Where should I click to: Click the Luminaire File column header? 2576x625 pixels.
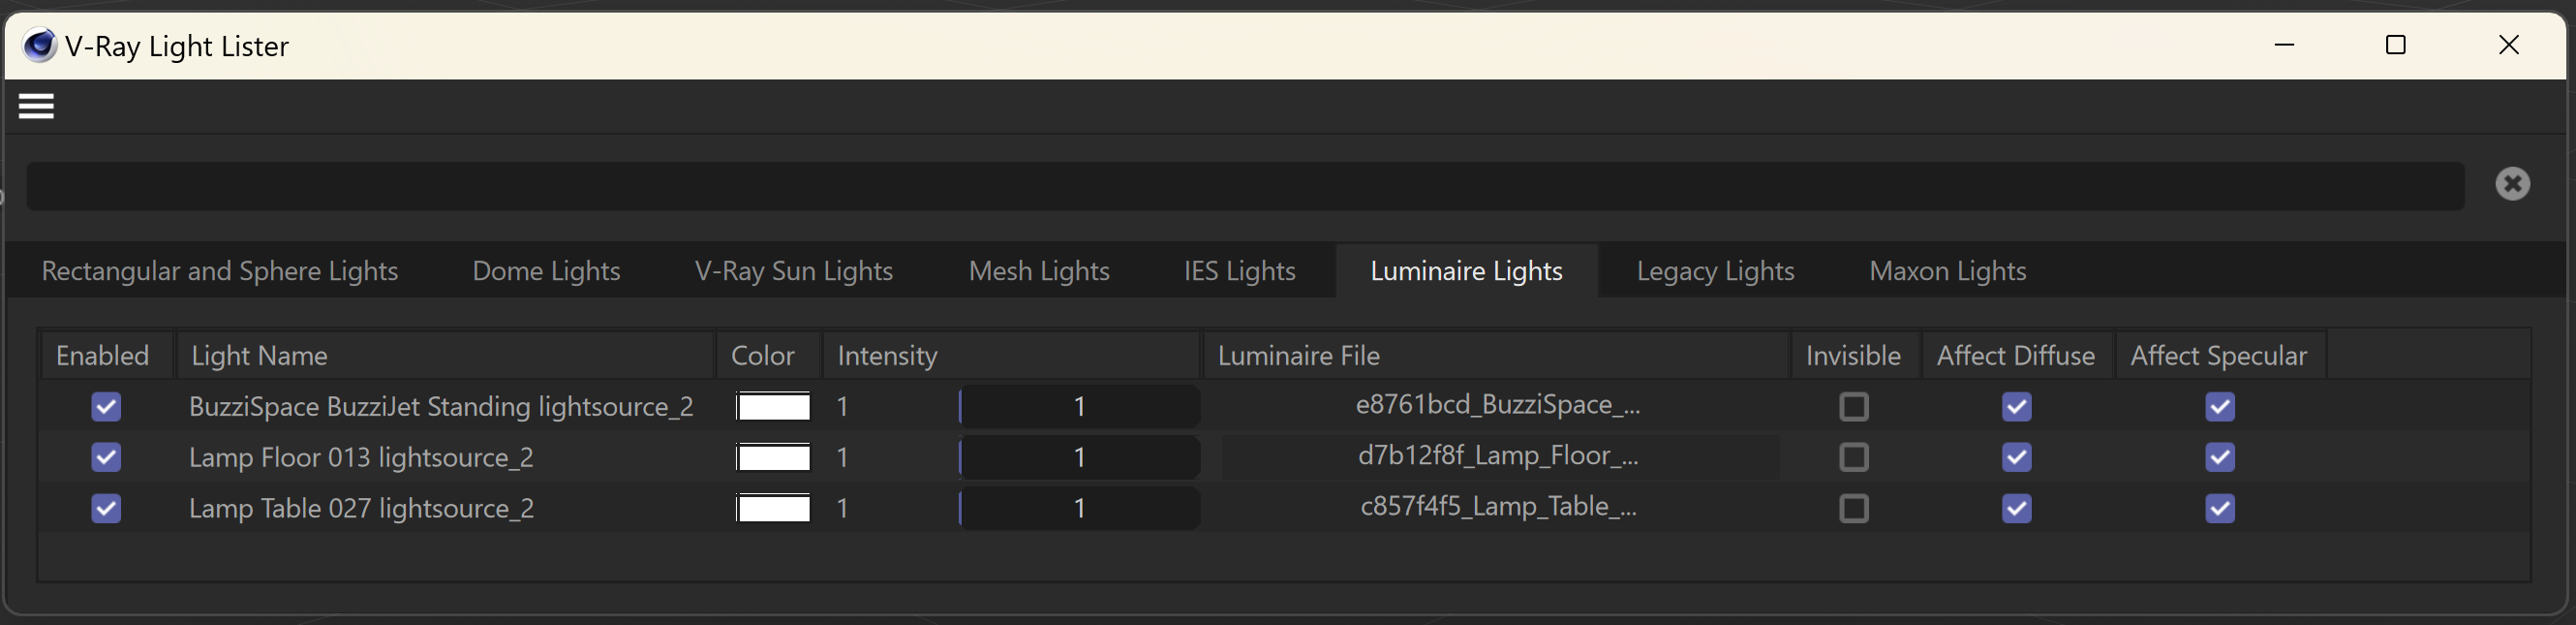(x=1496, y=355)
